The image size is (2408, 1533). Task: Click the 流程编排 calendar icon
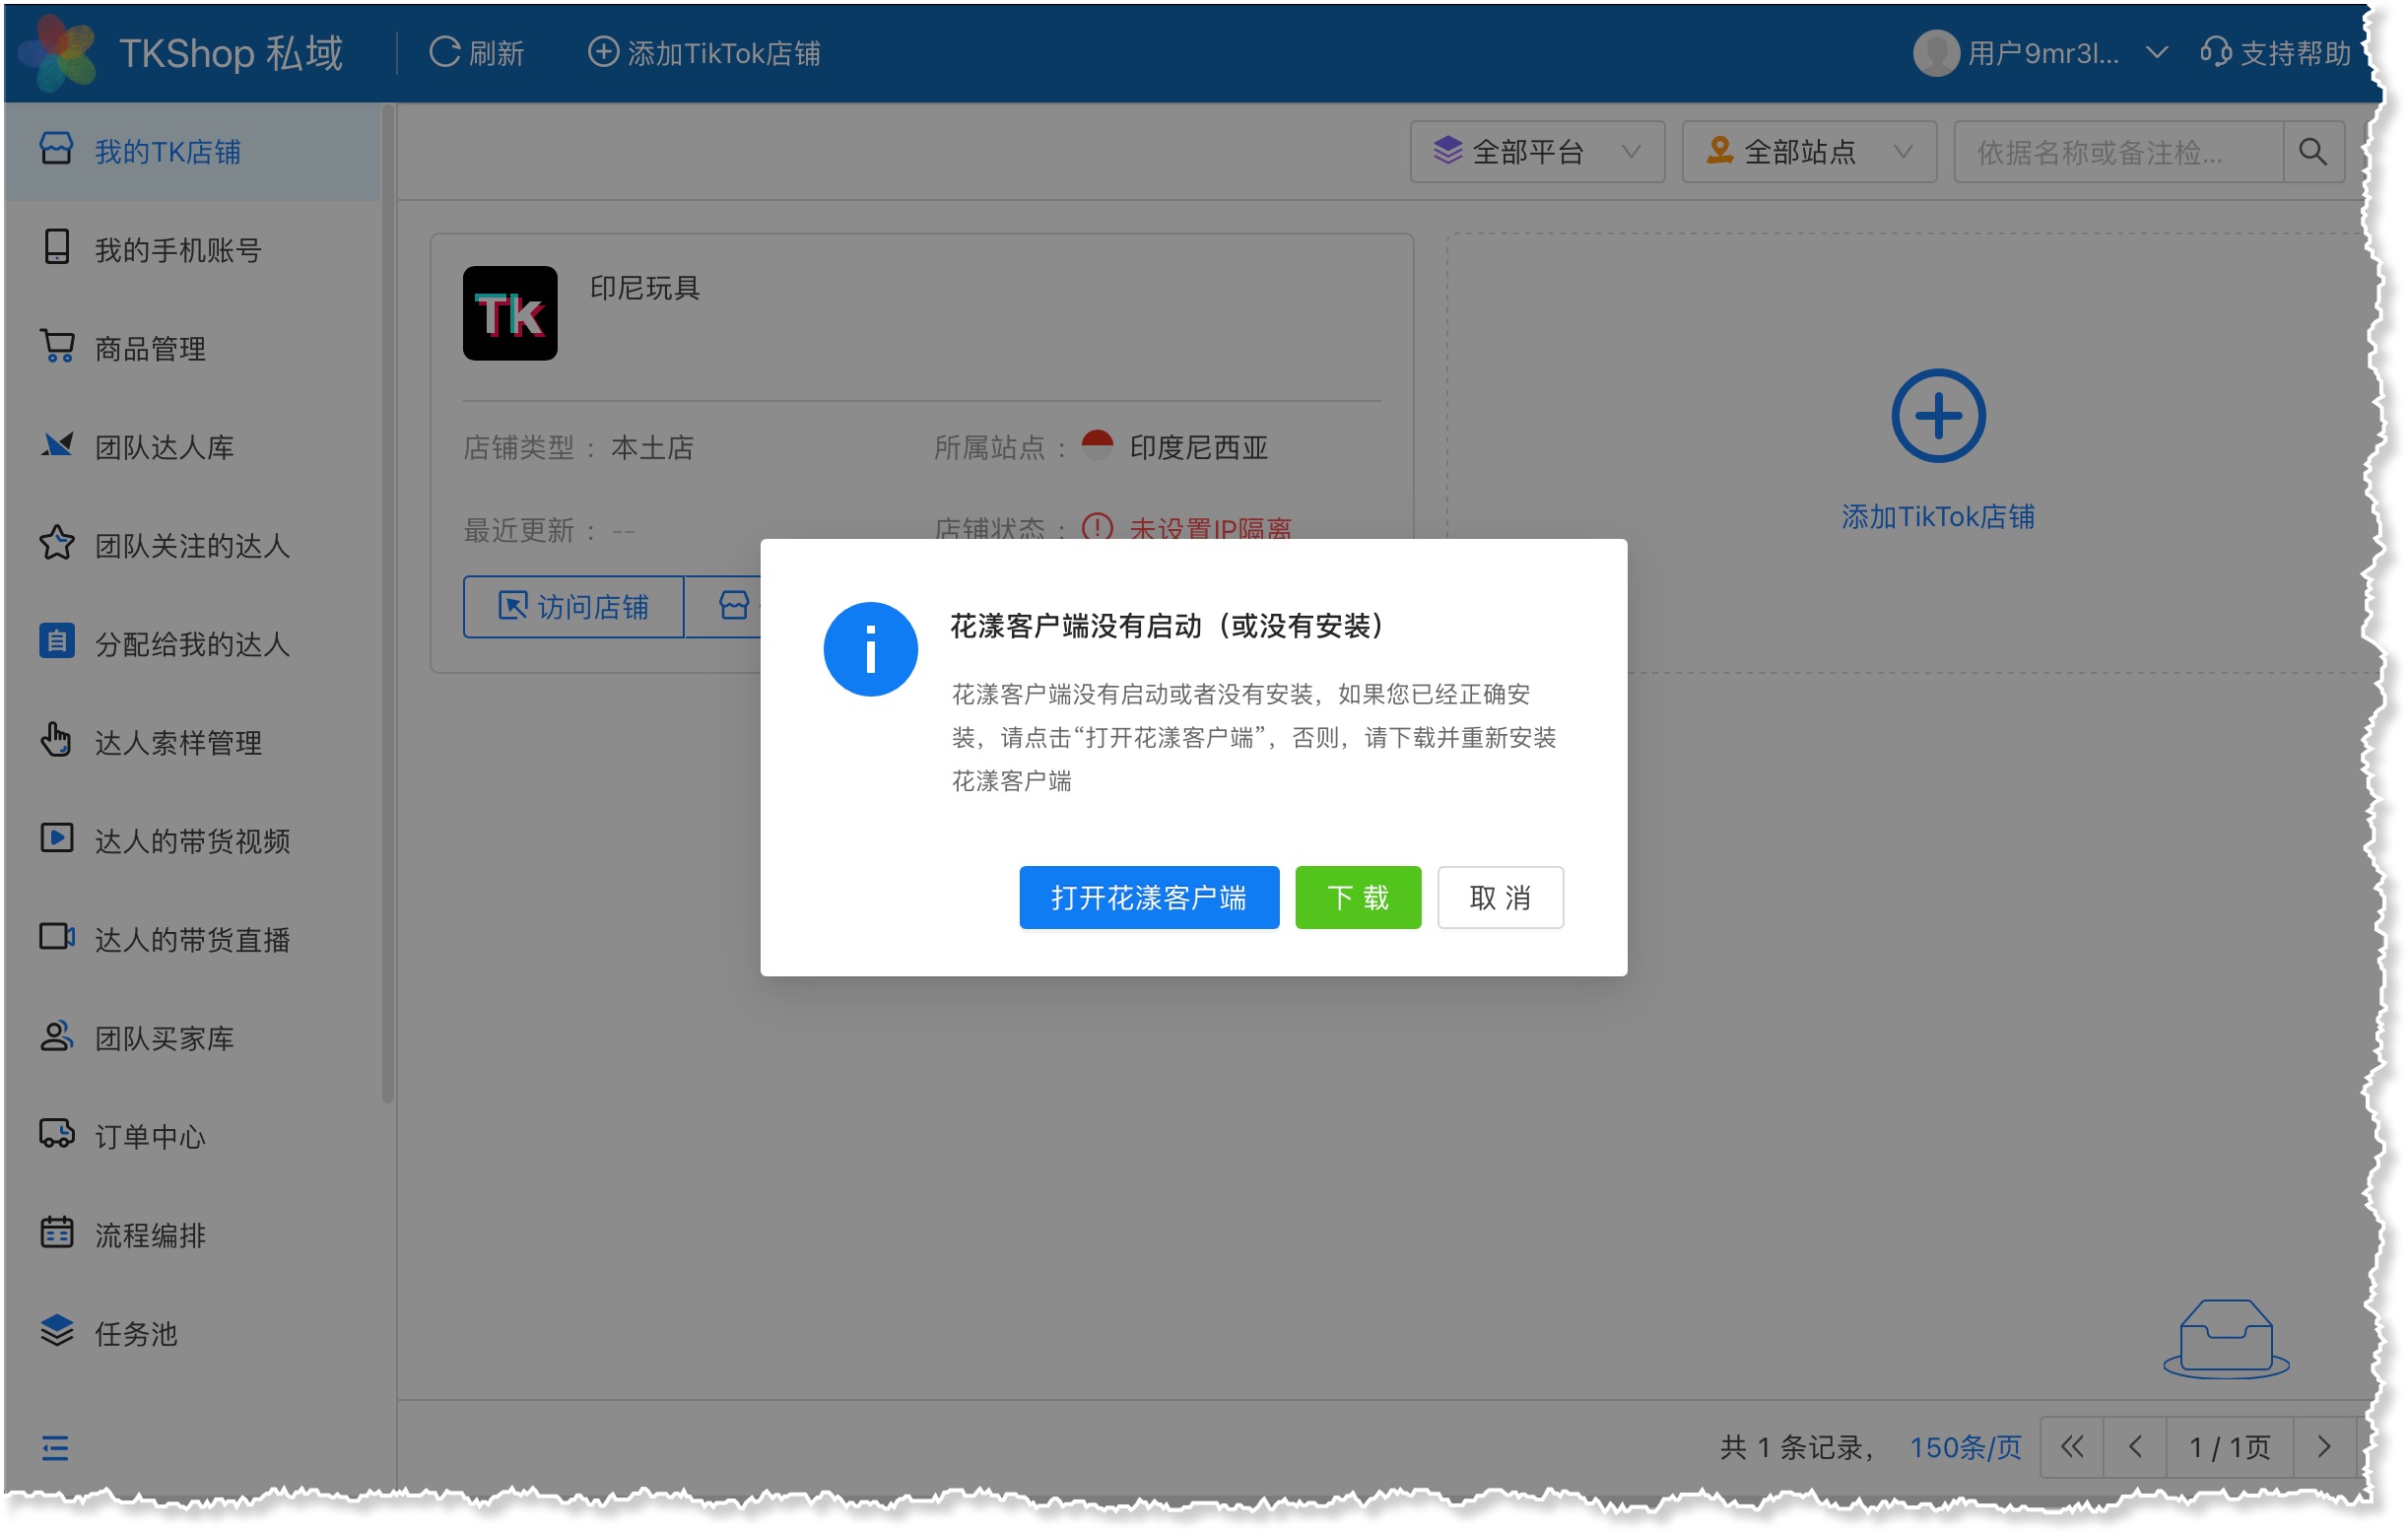[x=56, y=1232]
